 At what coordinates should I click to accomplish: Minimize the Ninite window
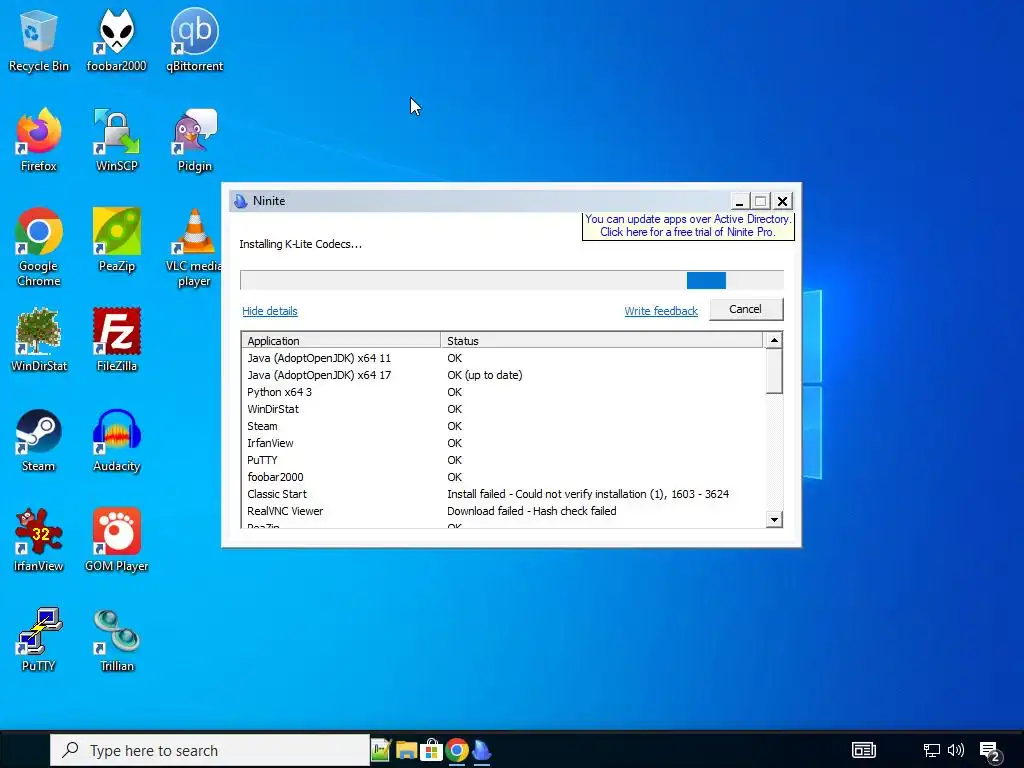(739, 201)
